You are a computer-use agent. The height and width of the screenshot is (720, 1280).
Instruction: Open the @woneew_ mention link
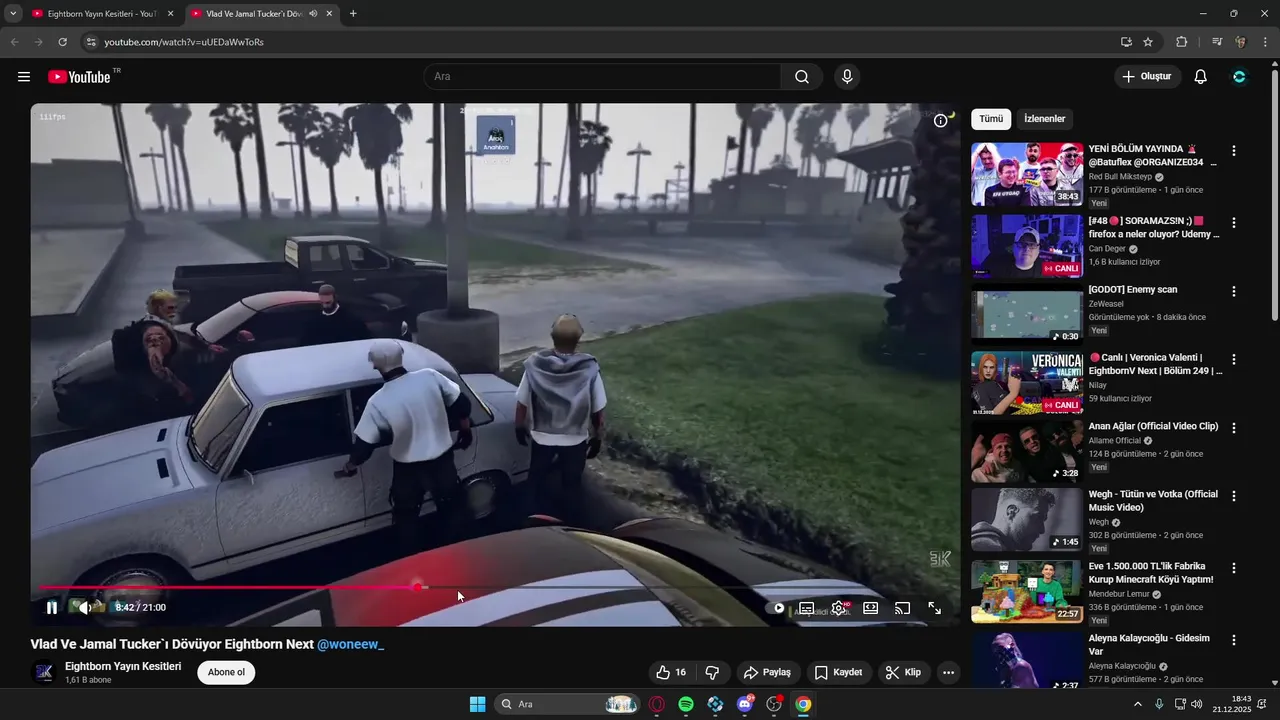coord(351,644)
